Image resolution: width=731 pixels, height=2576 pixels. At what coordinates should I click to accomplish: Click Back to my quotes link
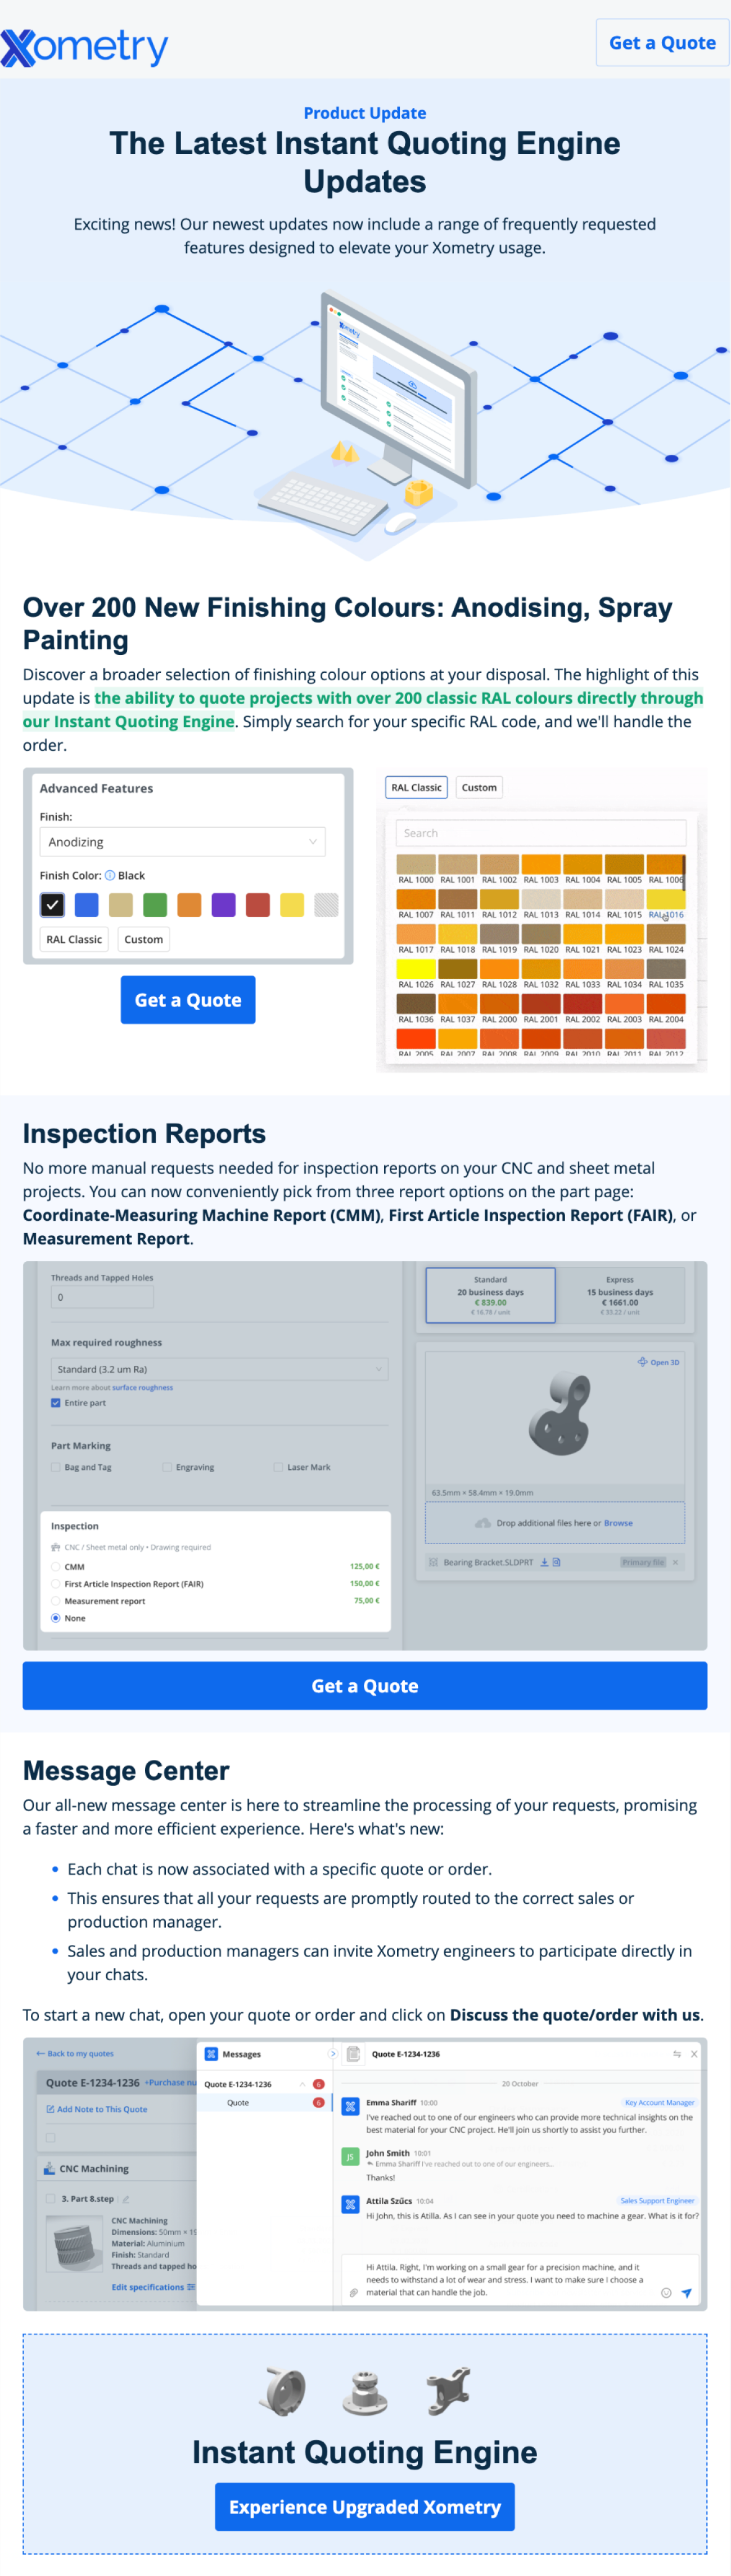pos(75,2054)
